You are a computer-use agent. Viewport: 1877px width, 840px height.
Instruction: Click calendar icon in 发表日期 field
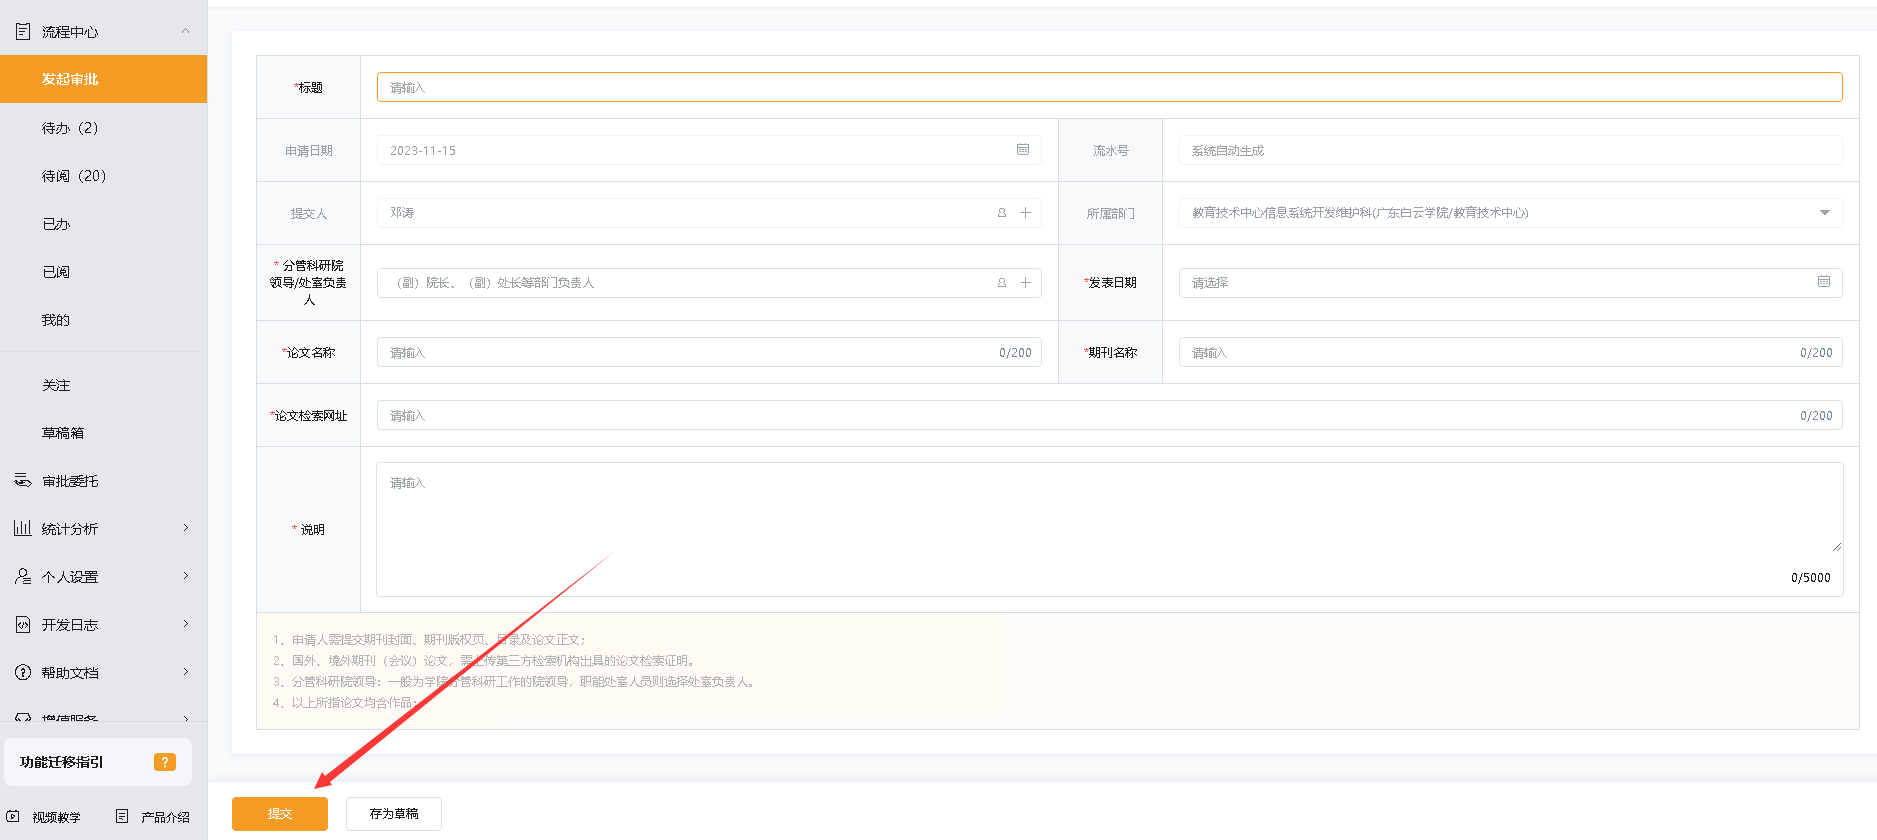[1823, 282]
